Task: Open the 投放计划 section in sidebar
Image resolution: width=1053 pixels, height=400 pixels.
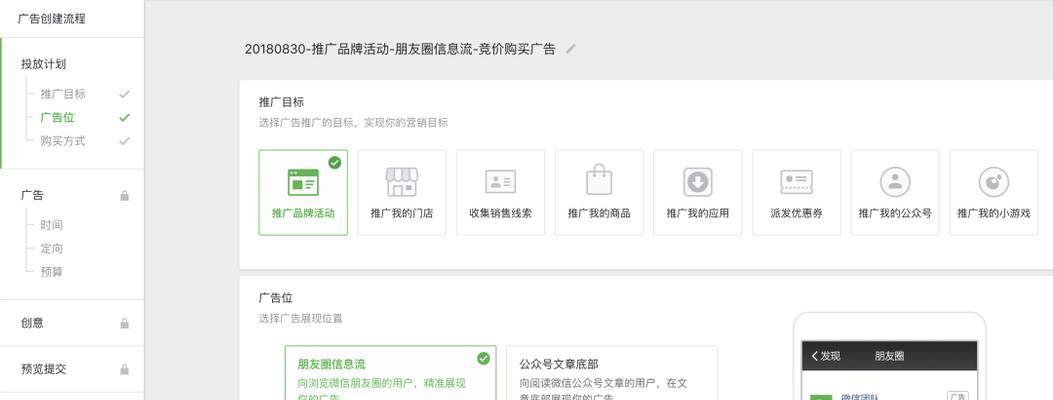Action: 44,64
